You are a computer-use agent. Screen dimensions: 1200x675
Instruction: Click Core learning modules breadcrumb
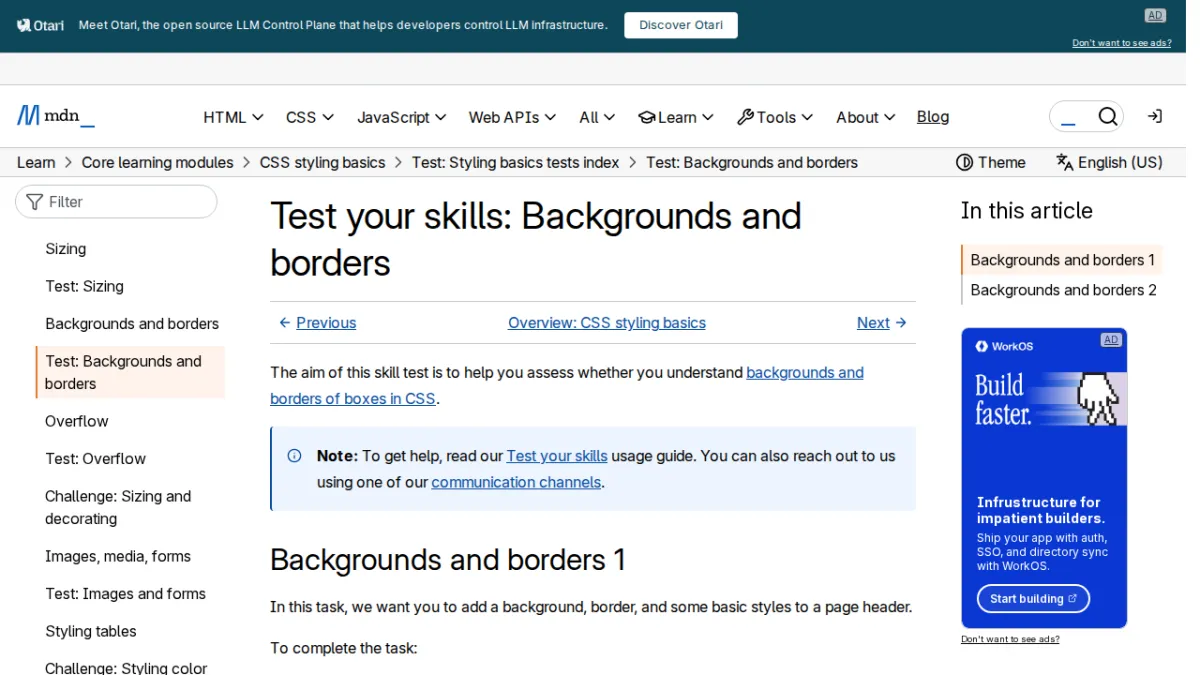(x=157, y=162)
